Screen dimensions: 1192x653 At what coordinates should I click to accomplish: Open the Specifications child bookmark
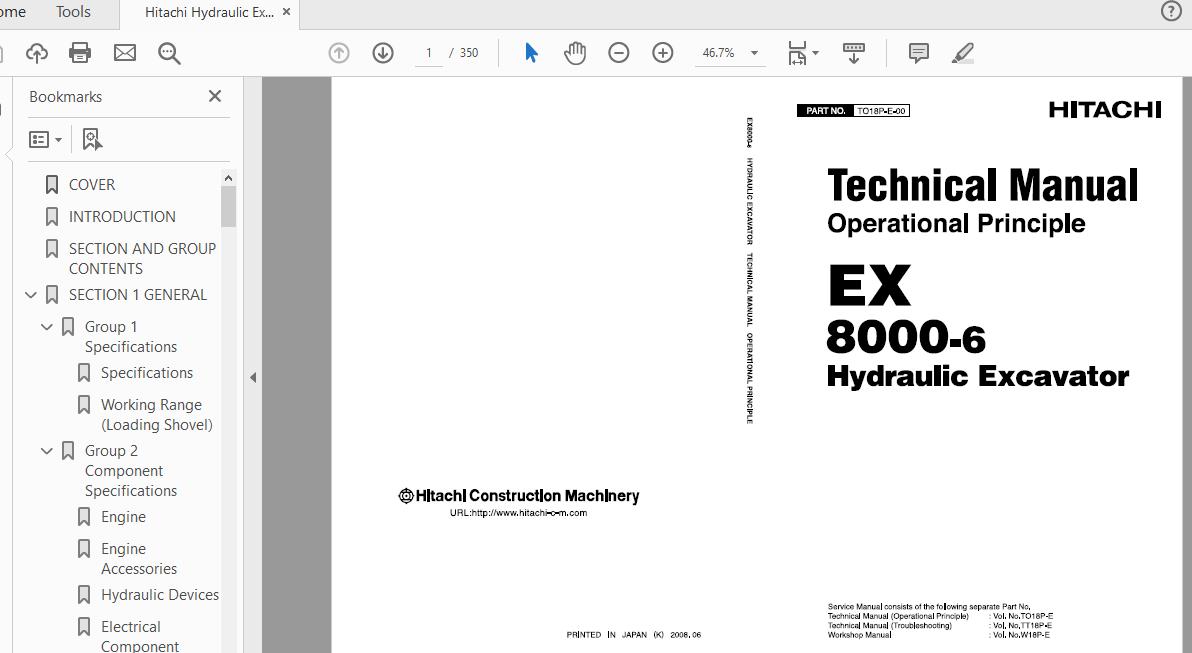click(x=147, y=372)
